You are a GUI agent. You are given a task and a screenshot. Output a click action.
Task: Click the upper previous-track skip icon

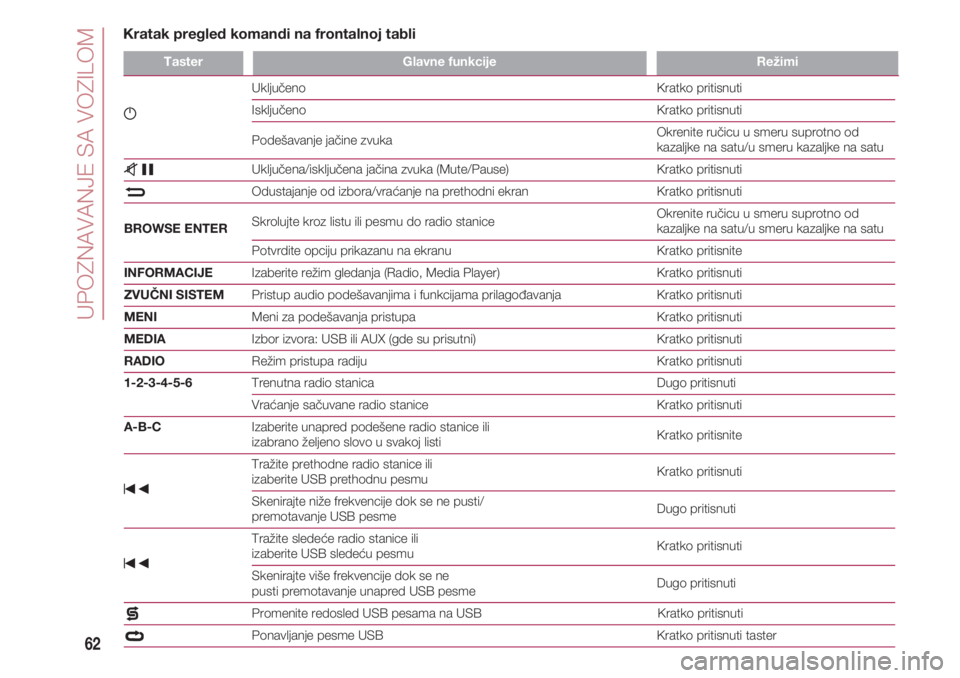(x=137, y=489)
